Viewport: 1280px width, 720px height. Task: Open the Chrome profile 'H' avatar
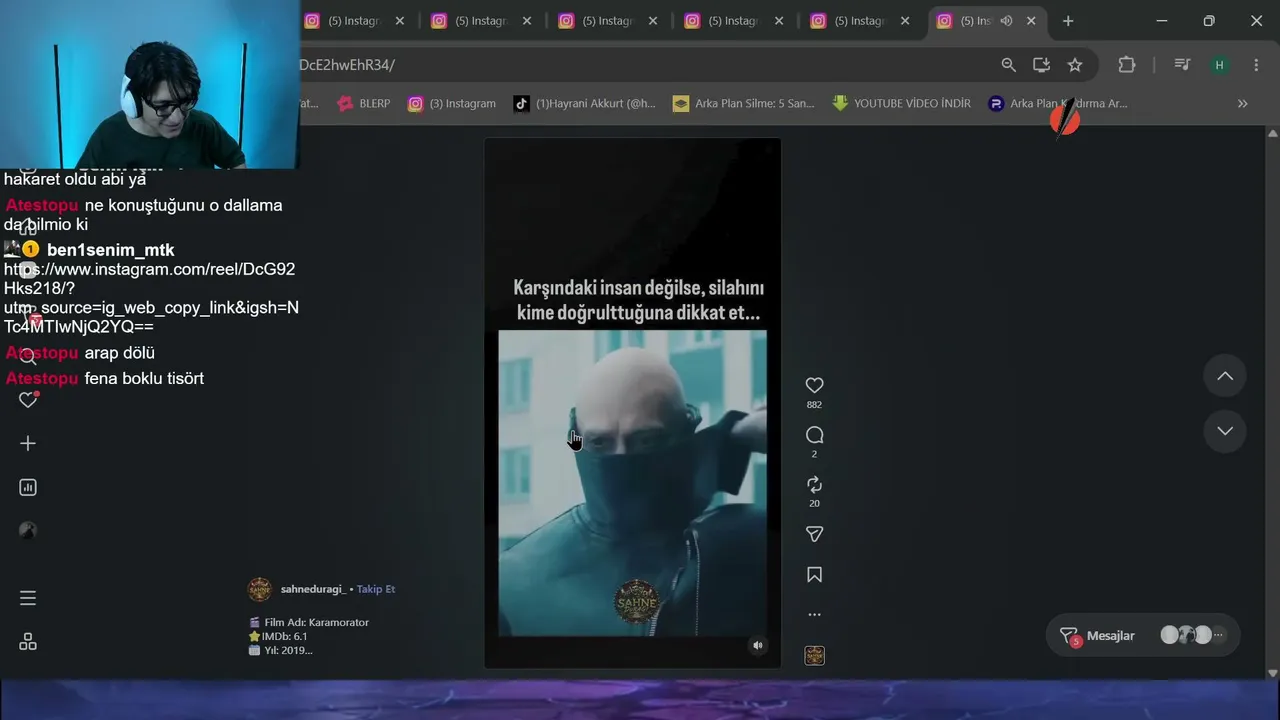(1219, 65)
